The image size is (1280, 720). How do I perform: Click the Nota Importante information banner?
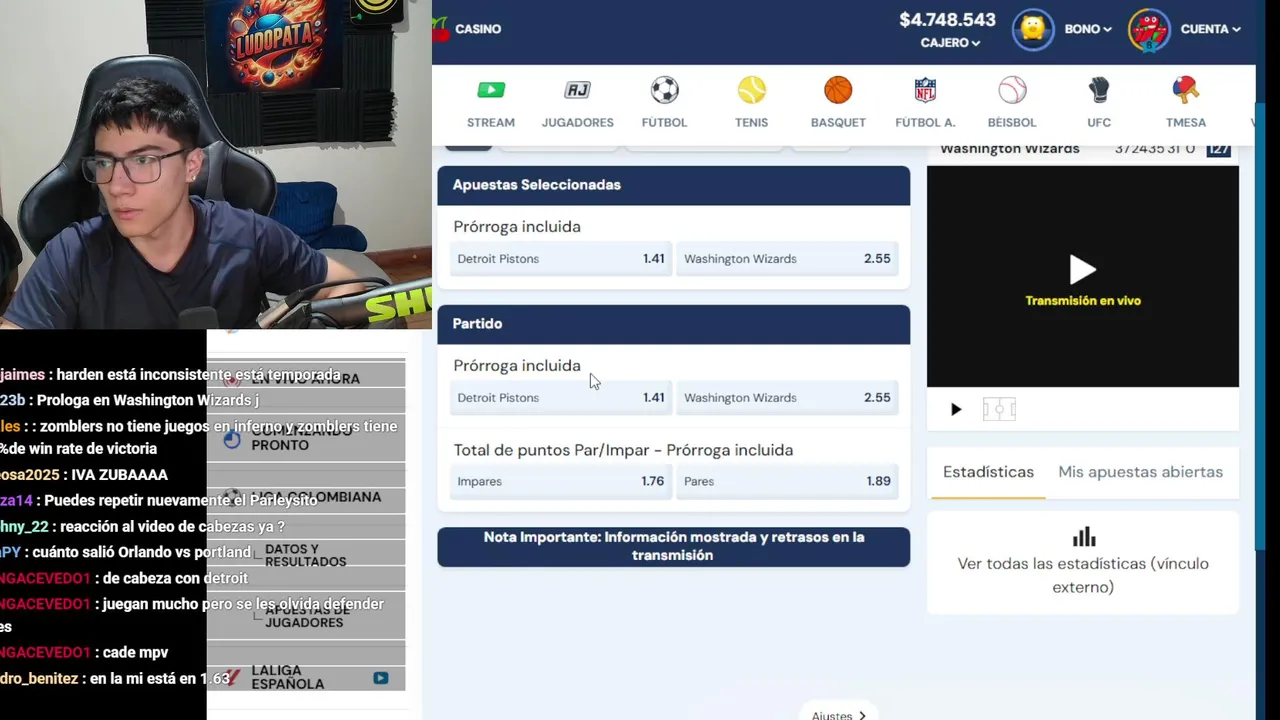[x=673, y=547]
